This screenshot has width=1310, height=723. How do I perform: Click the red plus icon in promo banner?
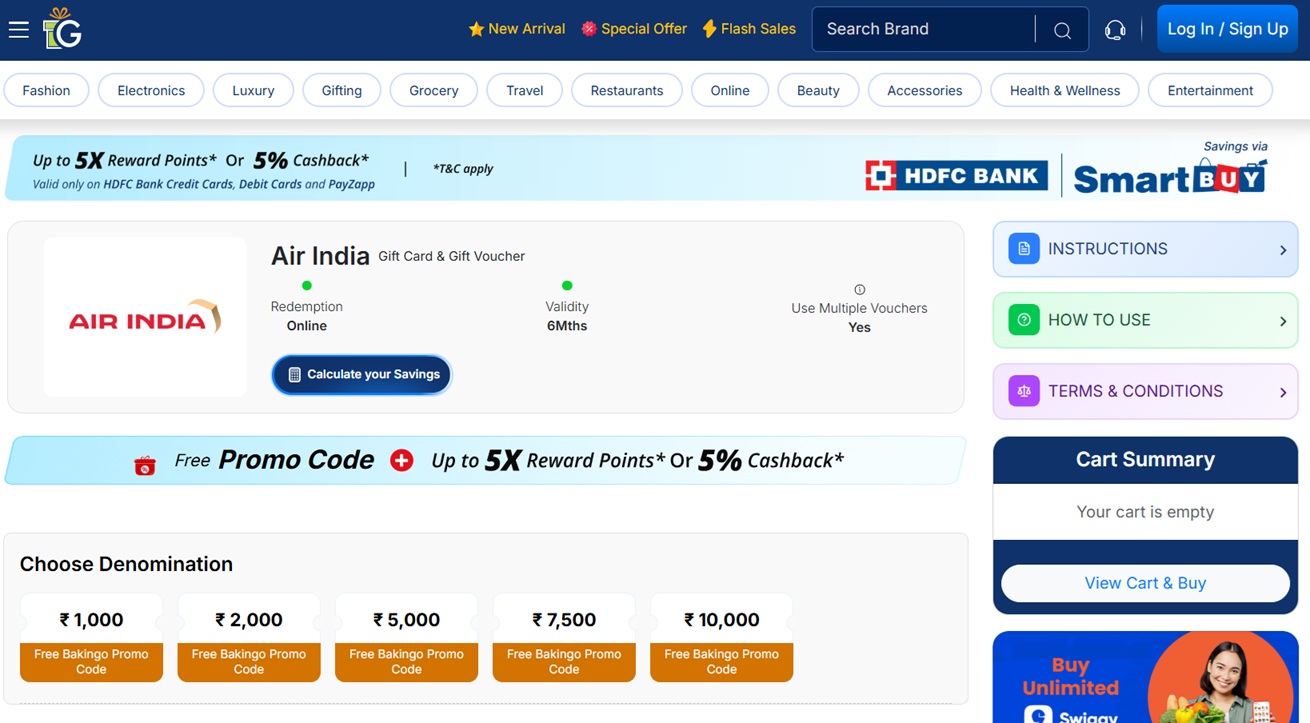click(402, 460)
